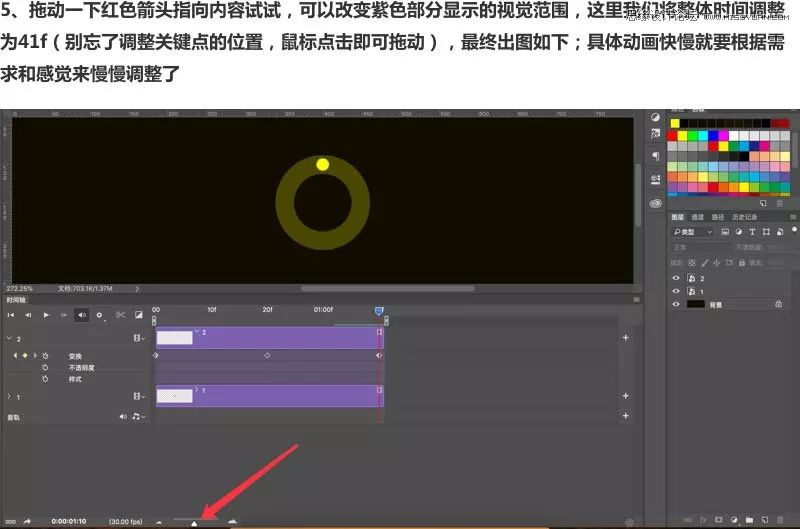Expand track 1 in the timeline
The width and height of the screenshot is (800, 529).
click(x=9, y=396)
